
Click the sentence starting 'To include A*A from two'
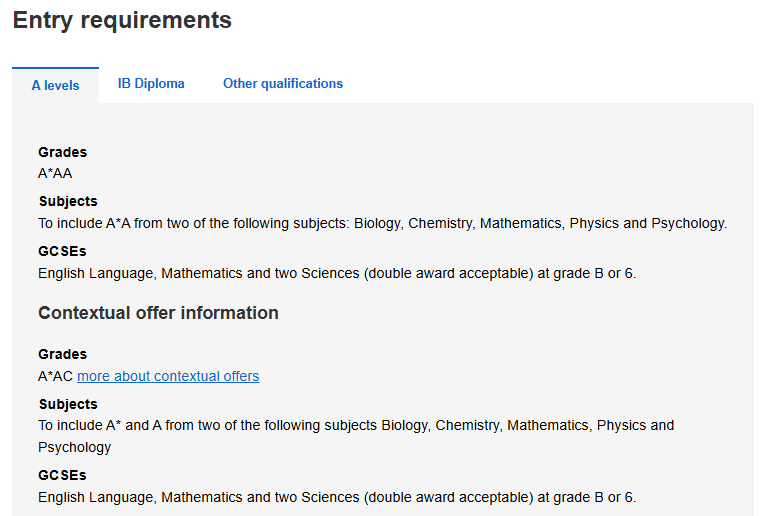click(x=382, y=223)
